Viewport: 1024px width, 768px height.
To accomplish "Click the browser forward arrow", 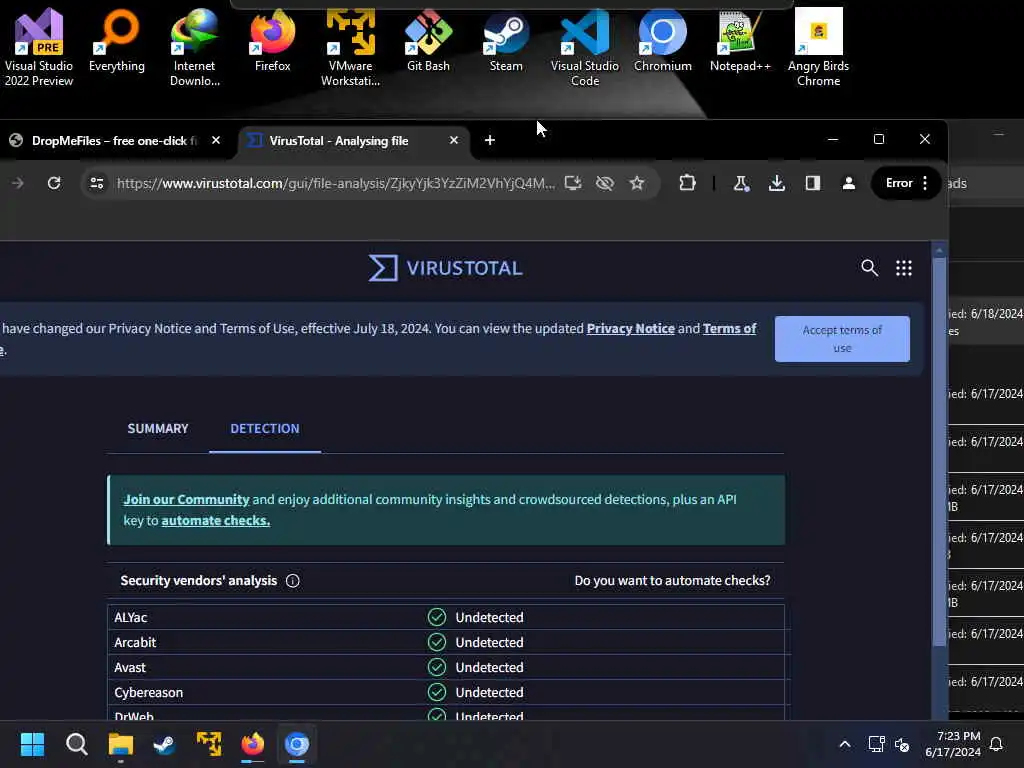I will [x=18, y=184].
